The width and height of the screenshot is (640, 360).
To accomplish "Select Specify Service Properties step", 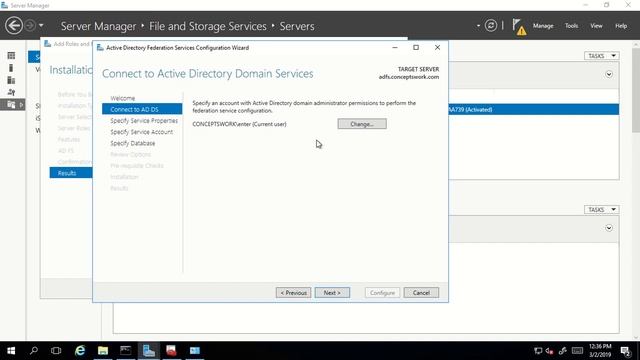I will point(144,120).
